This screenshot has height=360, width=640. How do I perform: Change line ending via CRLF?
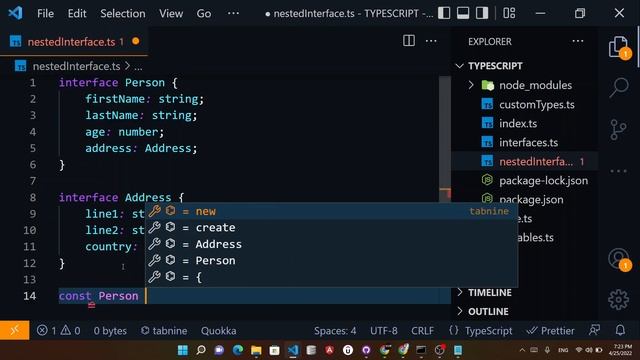(422, 330)
